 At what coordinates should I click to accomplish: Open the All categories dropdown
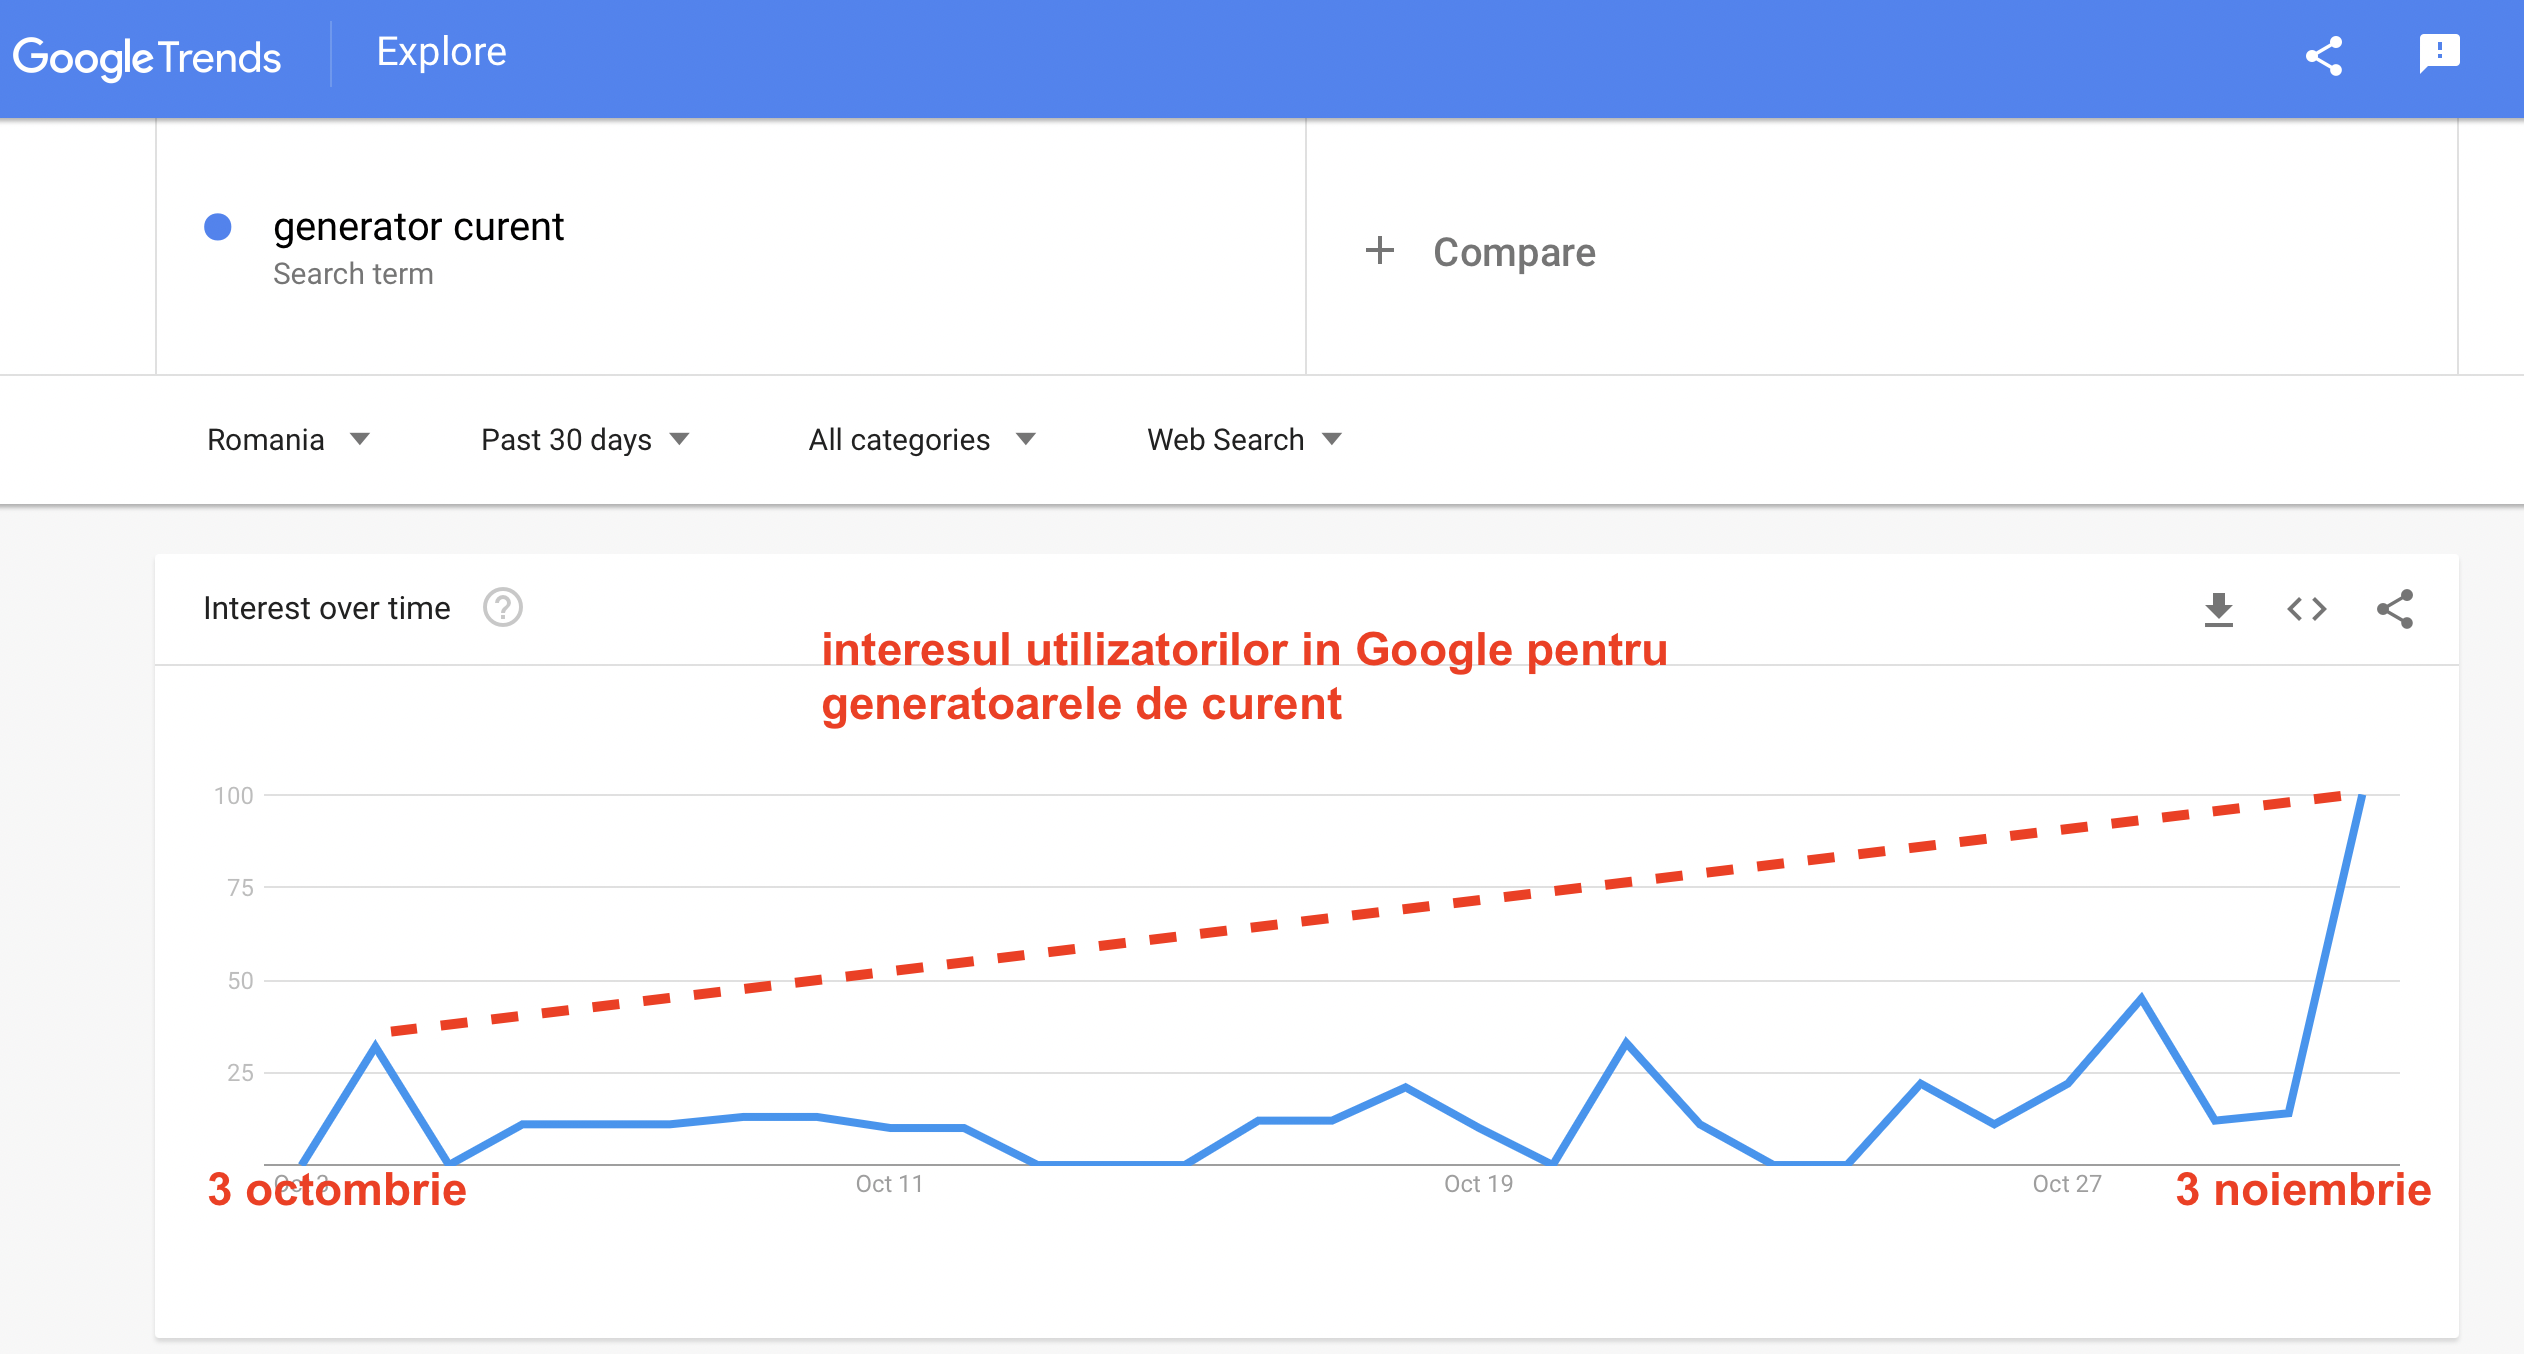click(921, 440)
